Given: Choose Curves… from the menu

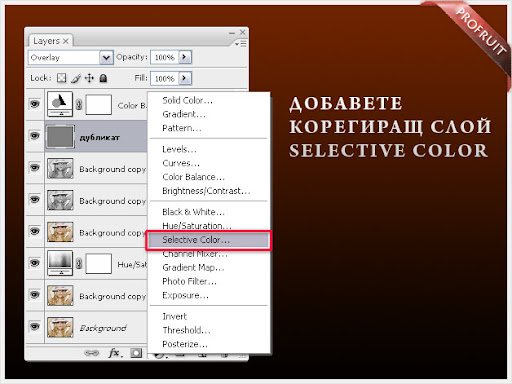Looking at the screenshot, I should pyautogui.click(x=181, y=163).
